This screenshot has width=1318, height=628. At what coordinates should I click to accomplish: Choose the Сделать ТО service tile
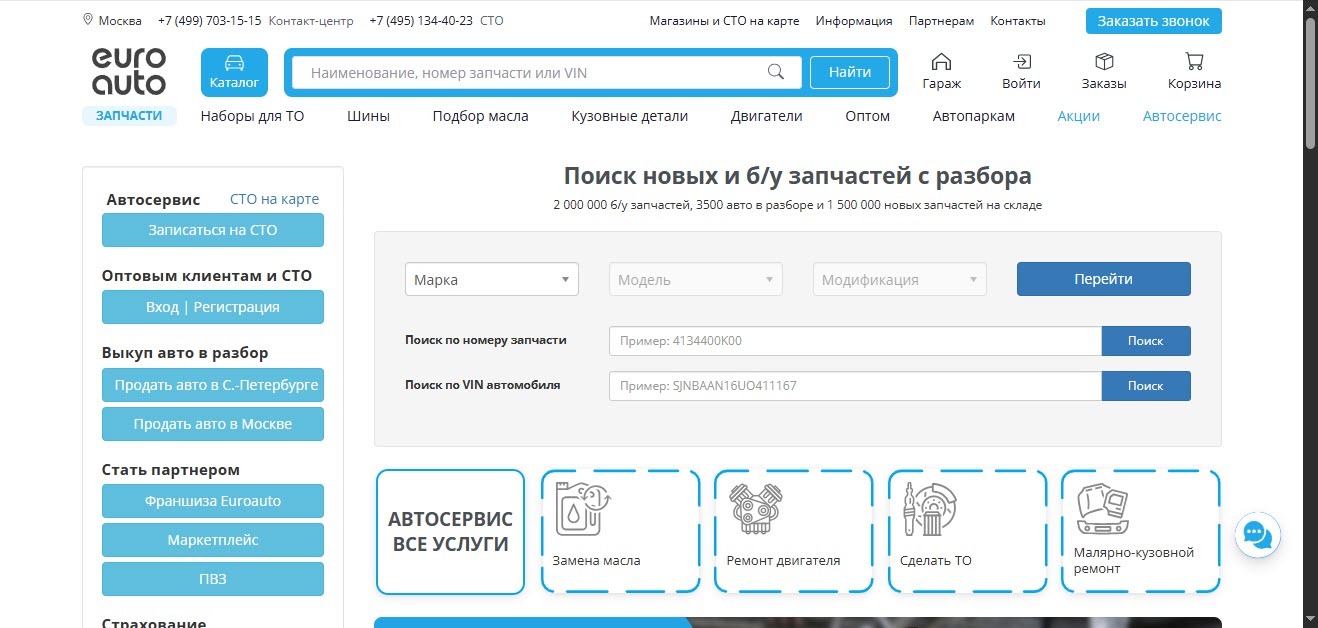click(x=967, y=532)
